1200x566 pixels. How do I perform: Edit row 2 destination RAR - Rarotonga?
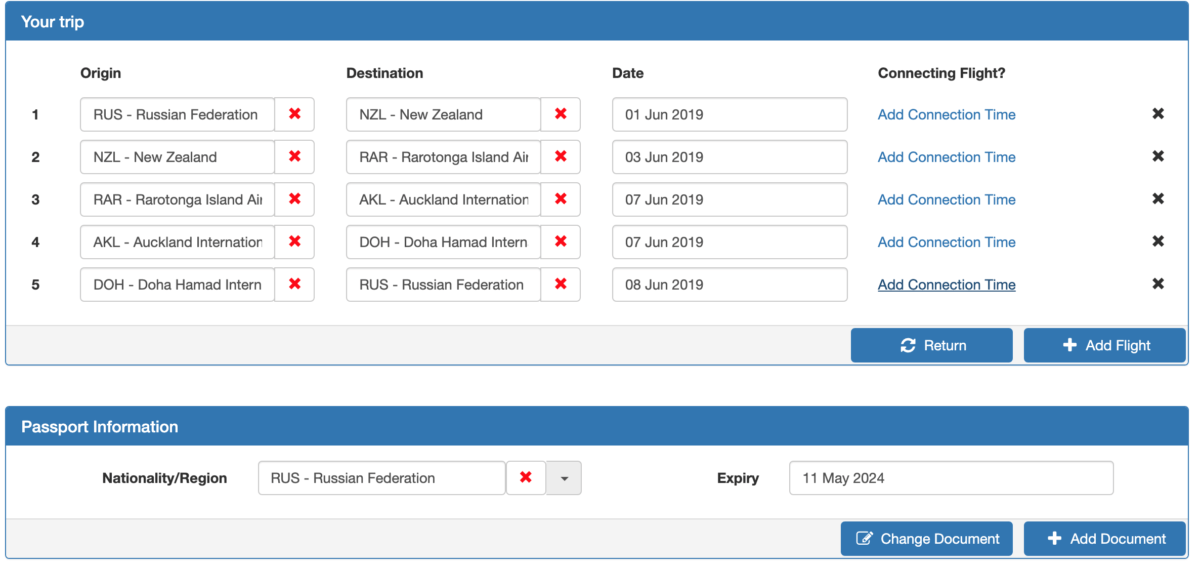[x=443, y=157]
